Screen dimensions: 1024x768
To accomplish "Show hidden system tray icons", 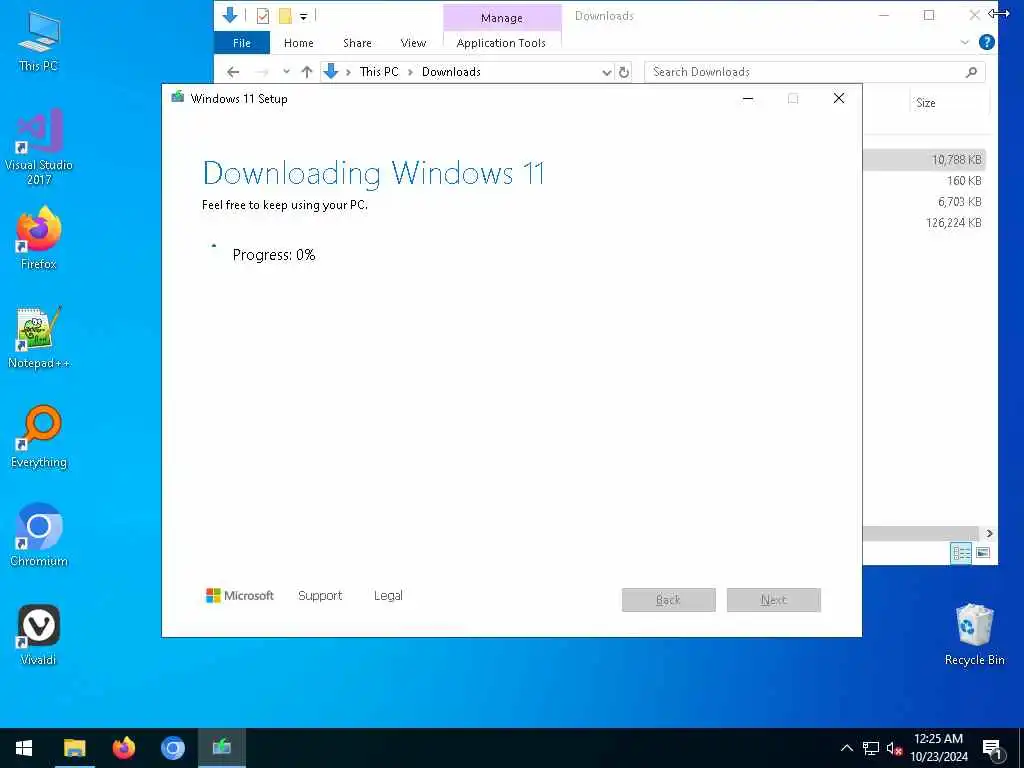I will click(x=846, y=748).
